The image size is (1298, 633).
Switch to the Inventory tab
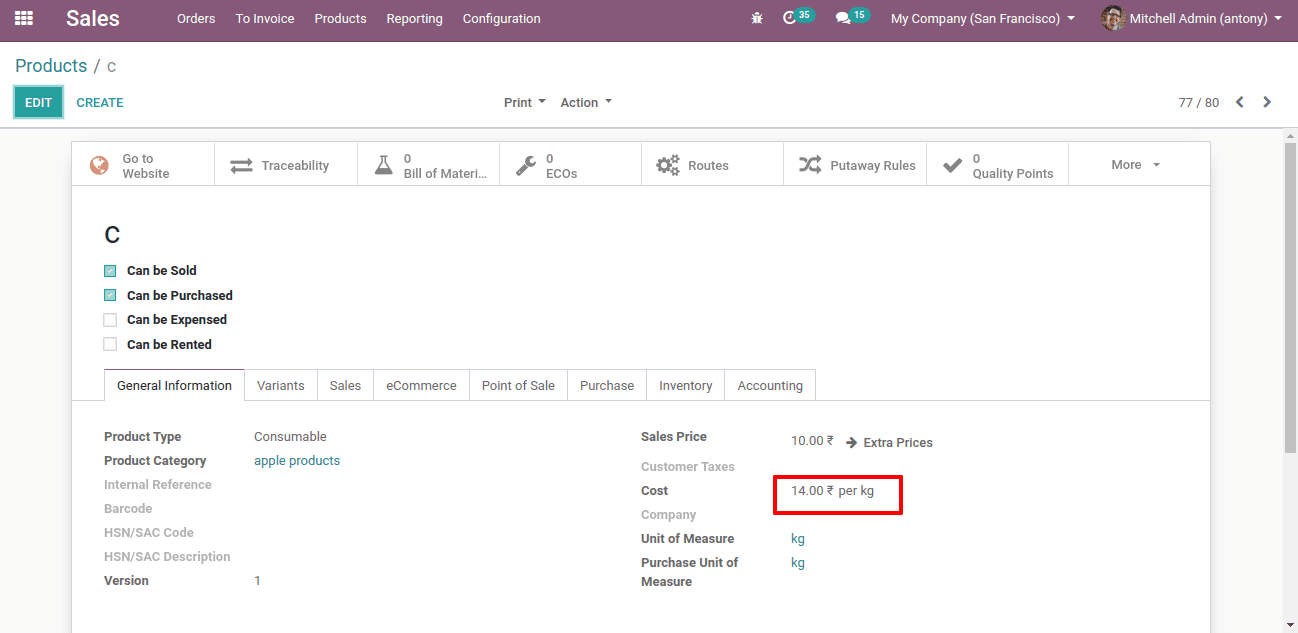685,385
